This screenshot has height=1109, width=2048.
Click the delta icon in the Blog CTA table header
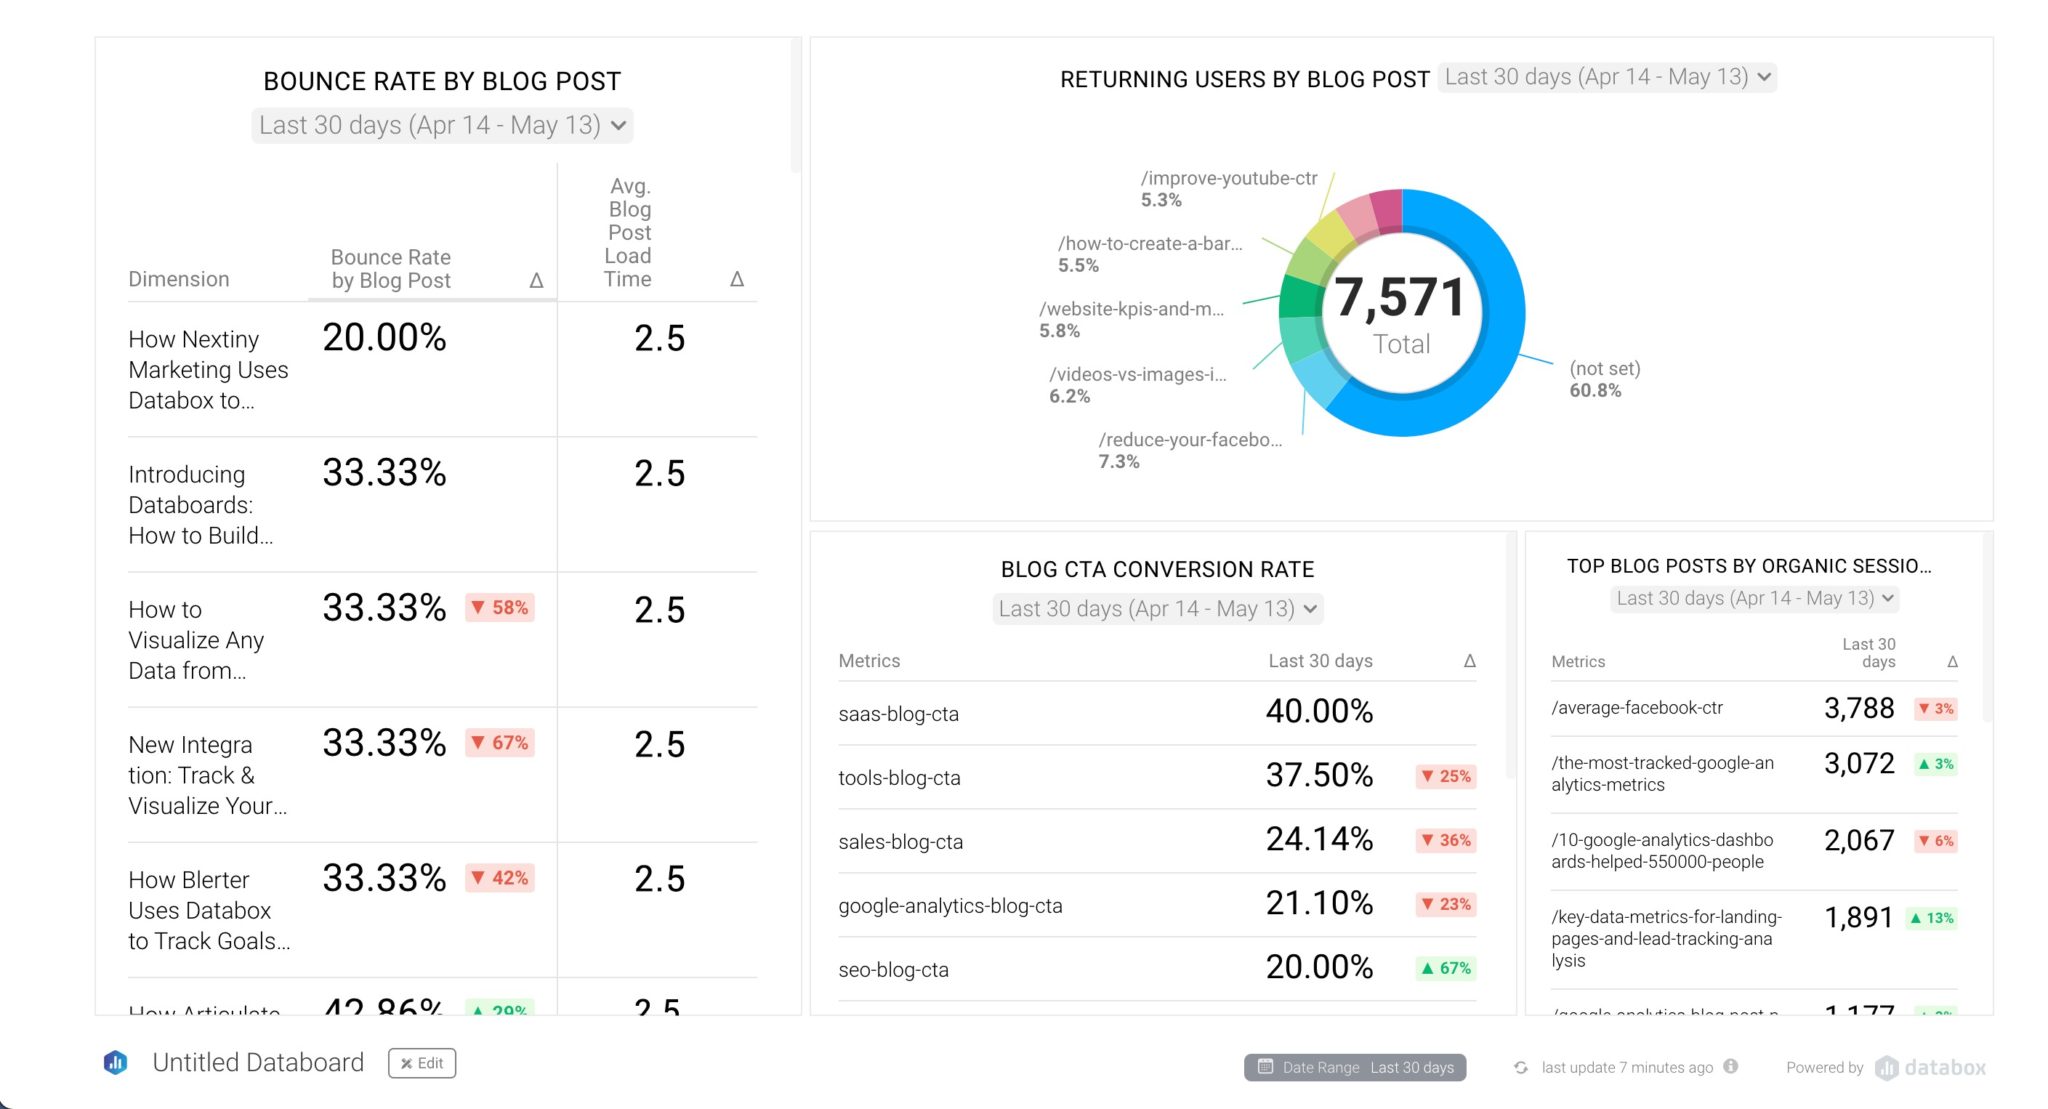click(1470, 661)
